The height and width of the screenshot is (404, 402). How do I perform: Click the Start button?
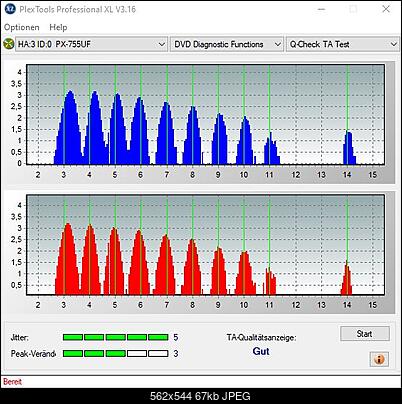365,334
